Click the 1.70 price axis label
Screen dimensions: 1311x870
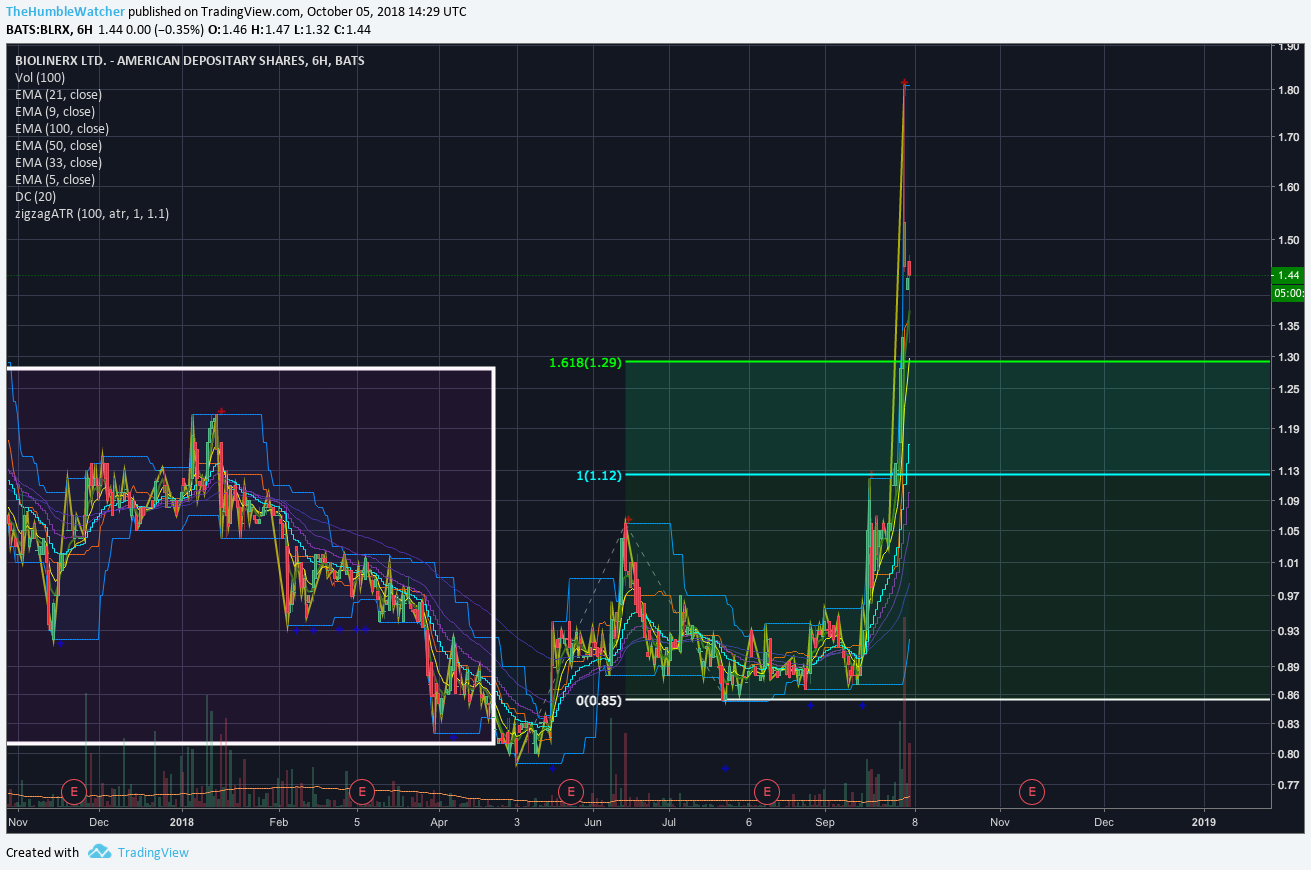1288,137
